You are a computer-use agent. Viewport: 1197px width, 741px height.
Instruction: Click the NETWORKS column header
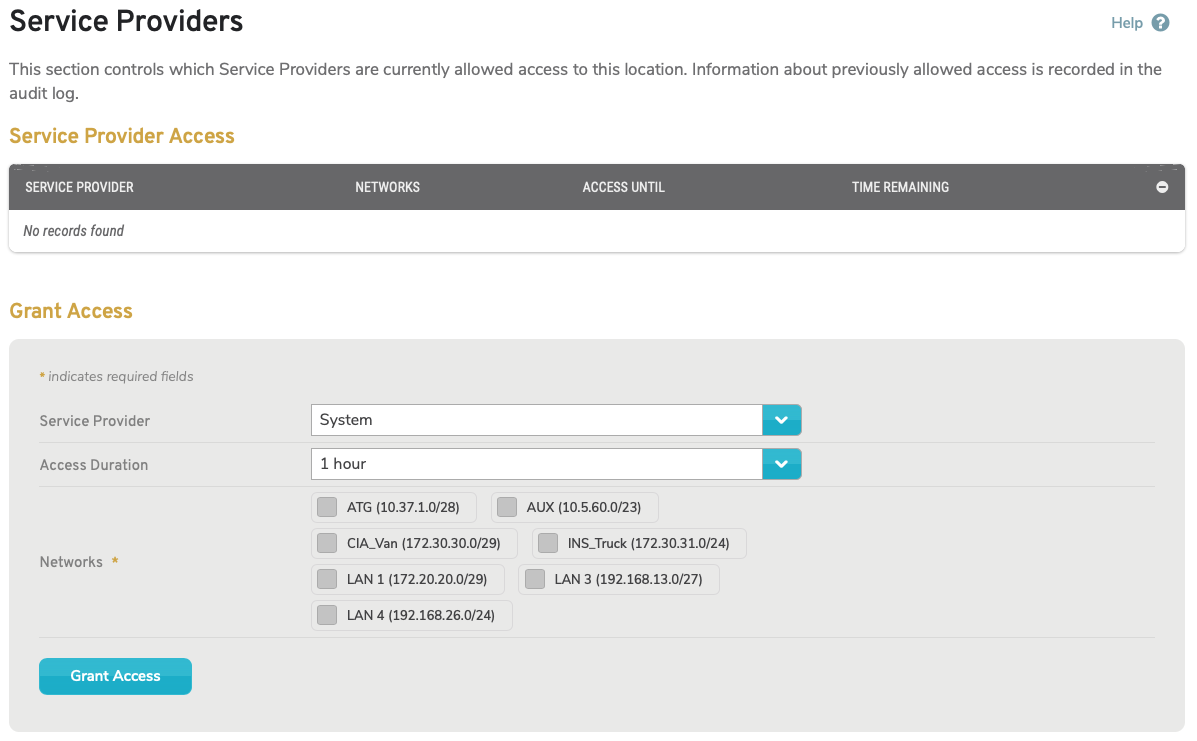388,187
